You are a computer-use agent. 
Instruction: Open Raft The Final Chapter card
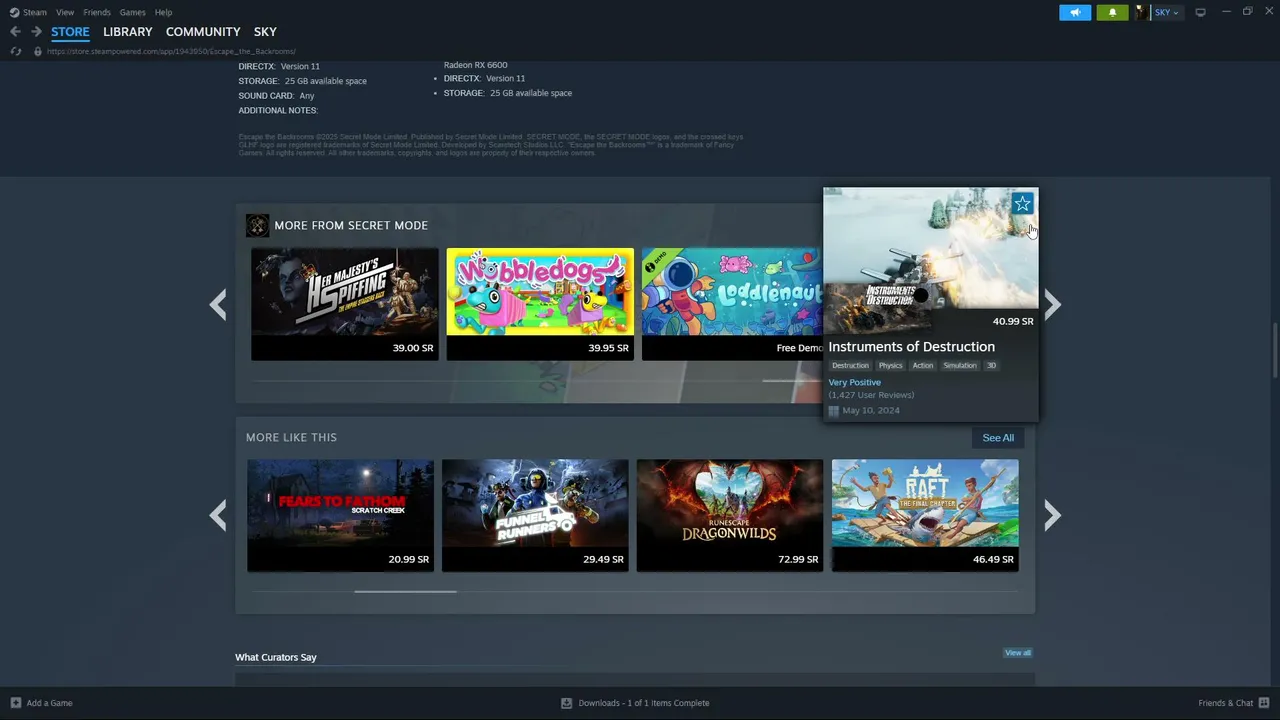click(x=925, y=515)
